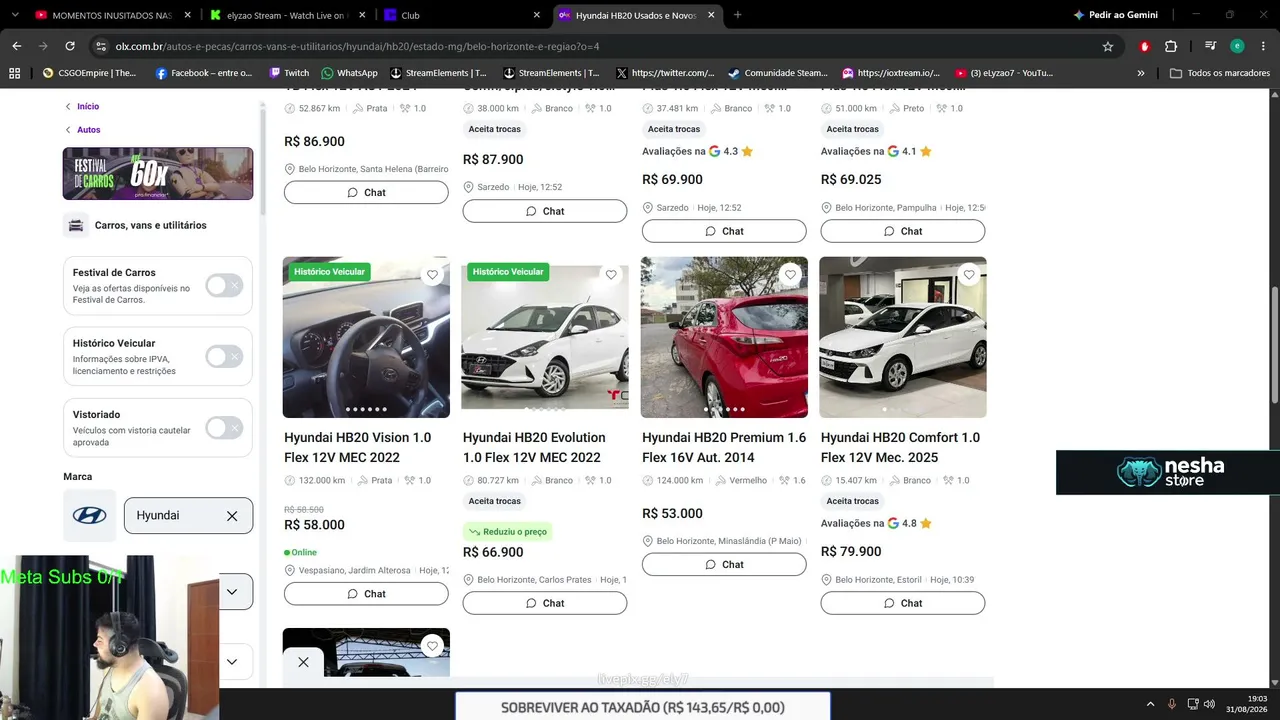The width and height of the screenshot is (1280, 720).
Task: Switch to the elyzao Stream tab
Action: pyautogui.click(x=285, y=15)
